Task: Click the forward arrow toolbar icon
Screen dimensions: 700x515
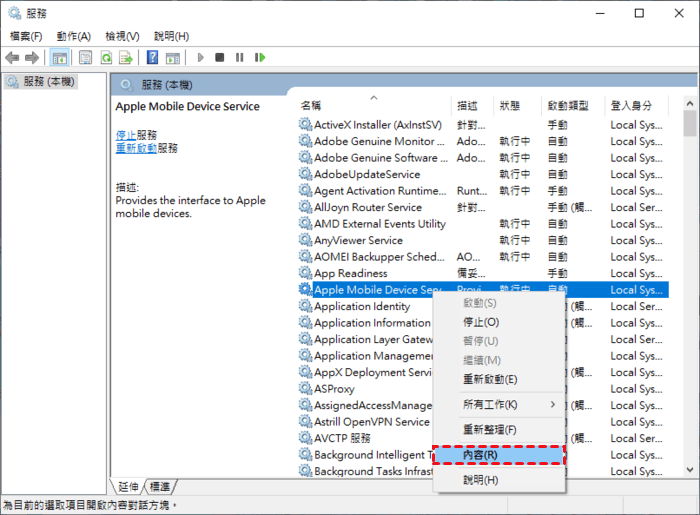Action: pos(32,58)
